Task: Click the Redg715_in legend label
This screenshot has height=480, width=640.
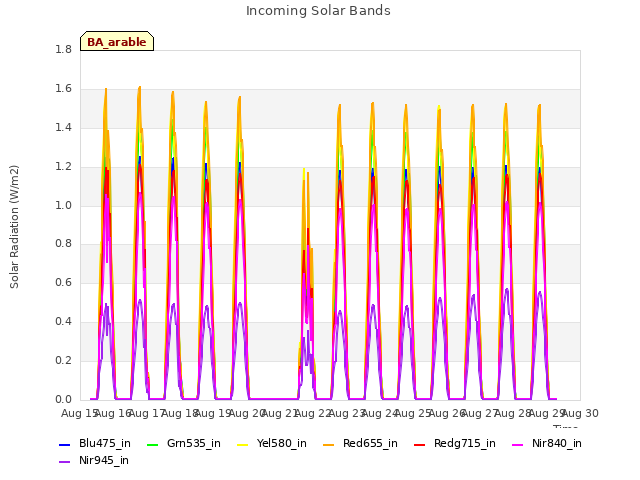Action: [465, 444]
